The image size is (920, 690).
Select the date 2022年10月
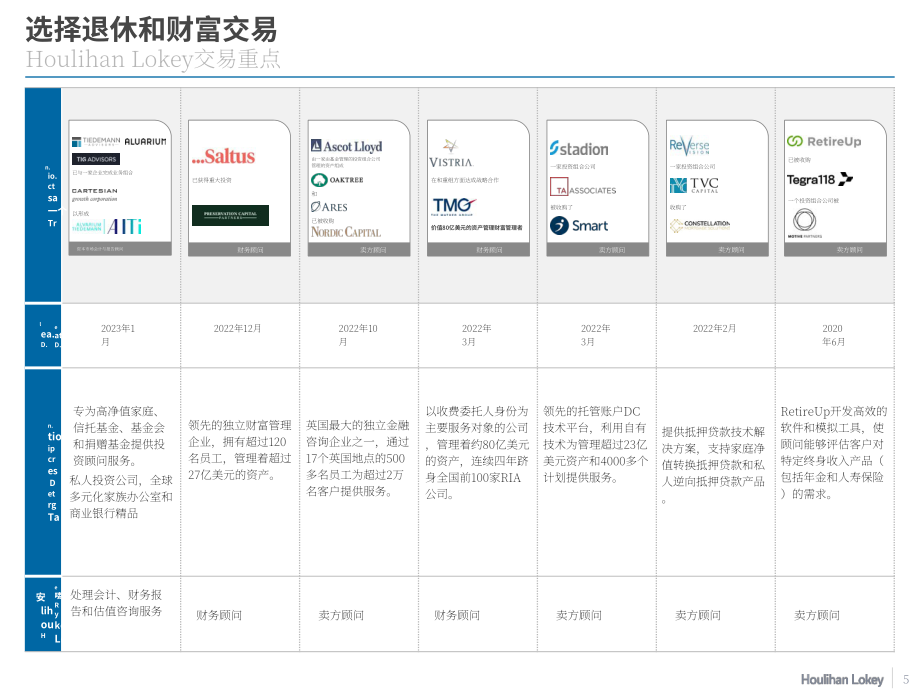click(x=357, y=335)
